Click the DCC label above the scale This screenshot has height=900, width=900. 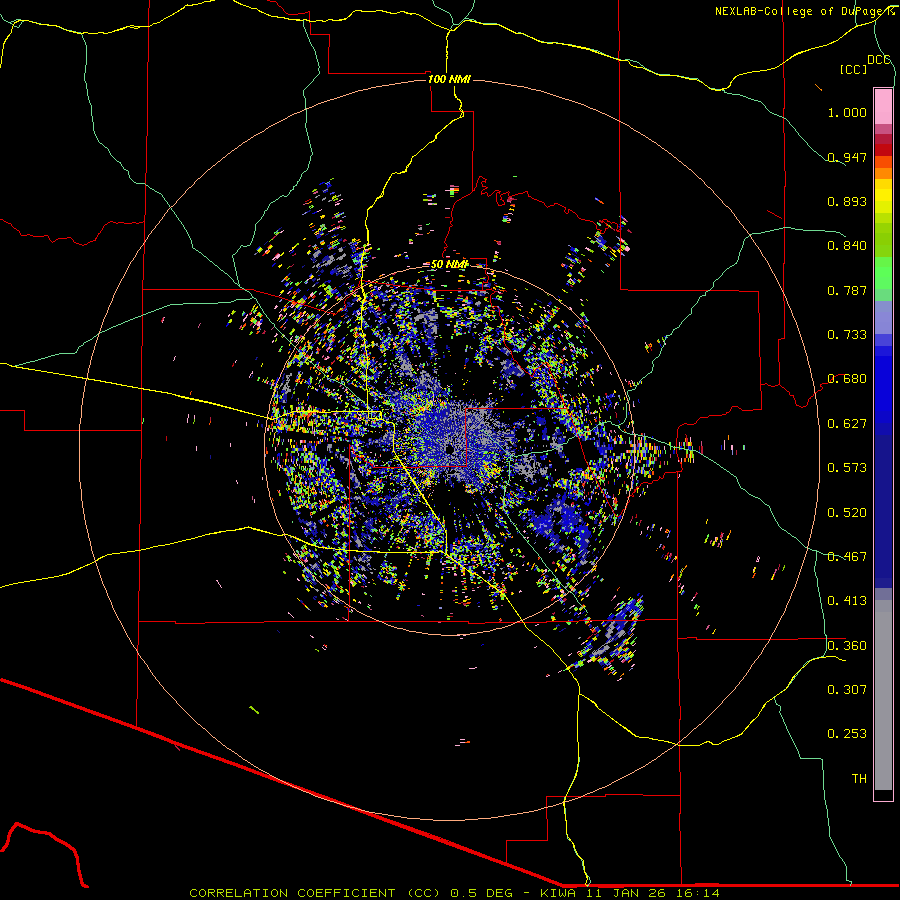878,60
